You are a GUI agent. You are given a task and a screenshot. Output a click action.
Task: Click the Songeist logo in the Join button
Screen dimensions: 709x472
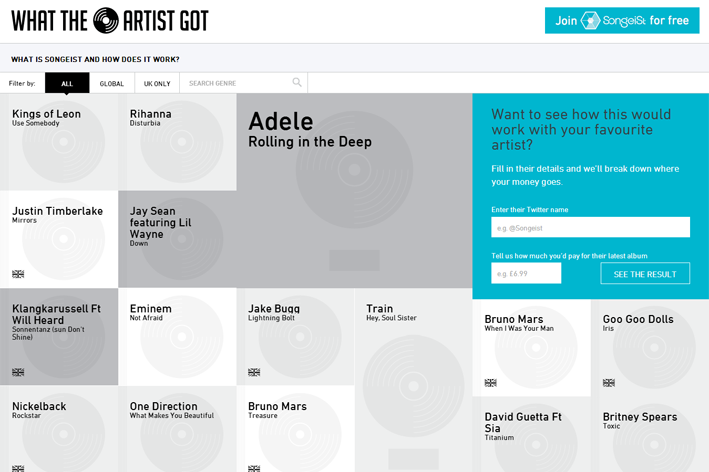(x=590, y=21)
